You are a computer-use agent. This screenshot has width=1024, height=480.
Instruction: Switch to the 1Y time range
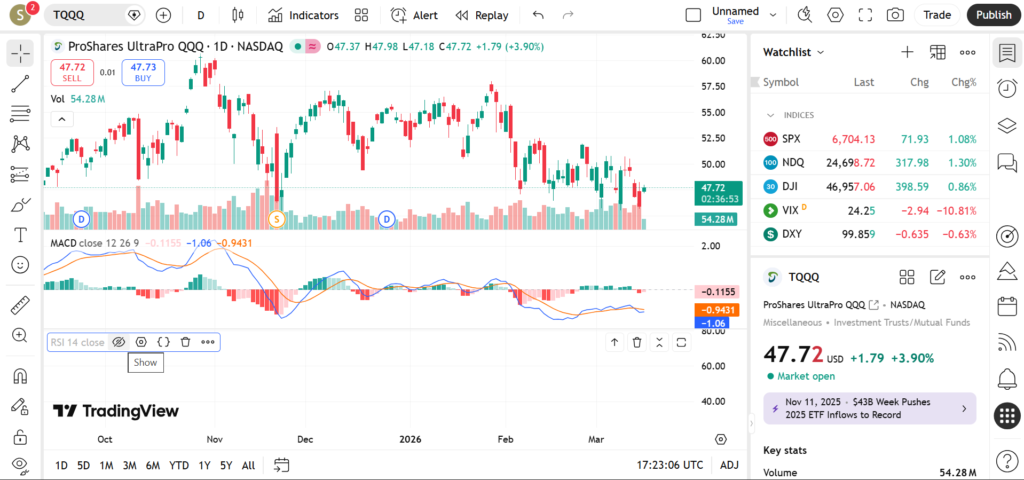coord(204,465)
